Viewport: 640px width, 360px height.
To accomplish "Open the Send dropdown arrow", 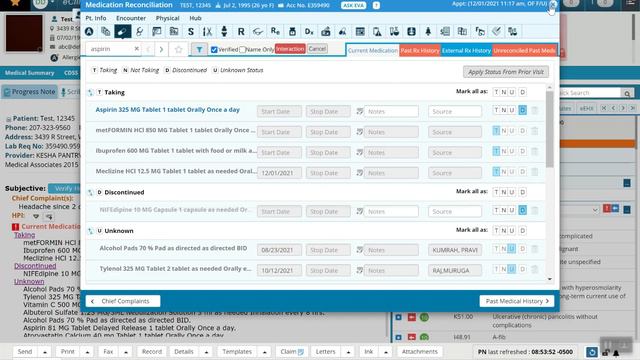I will (x=45, y=352).
